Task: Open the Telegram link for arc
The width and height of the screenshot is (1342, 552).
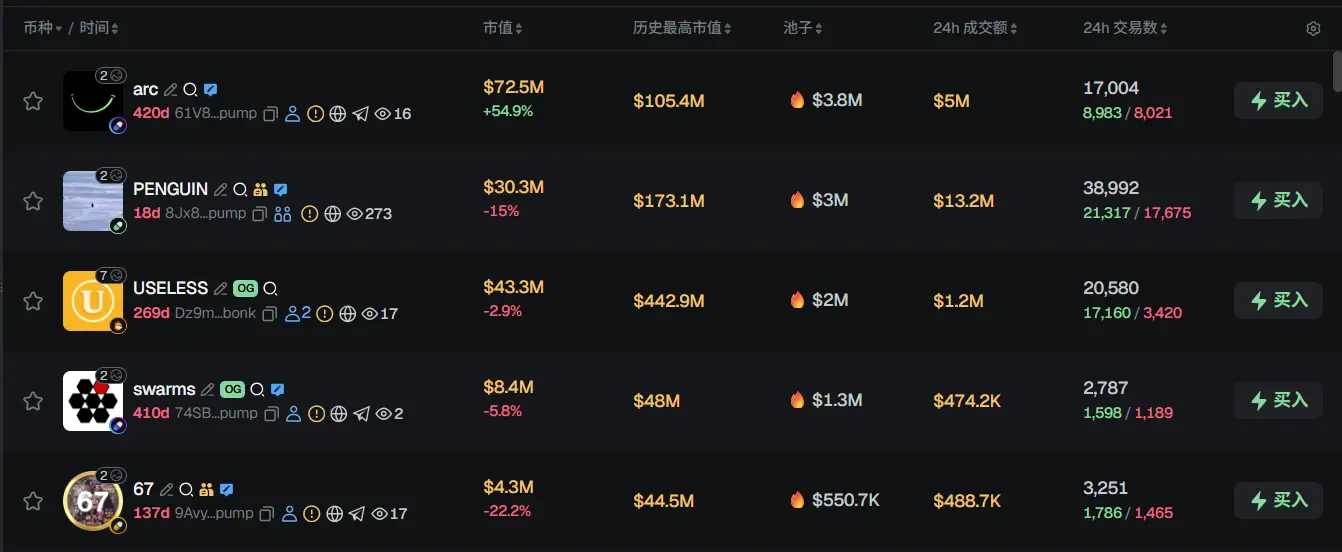Action: 361,114
